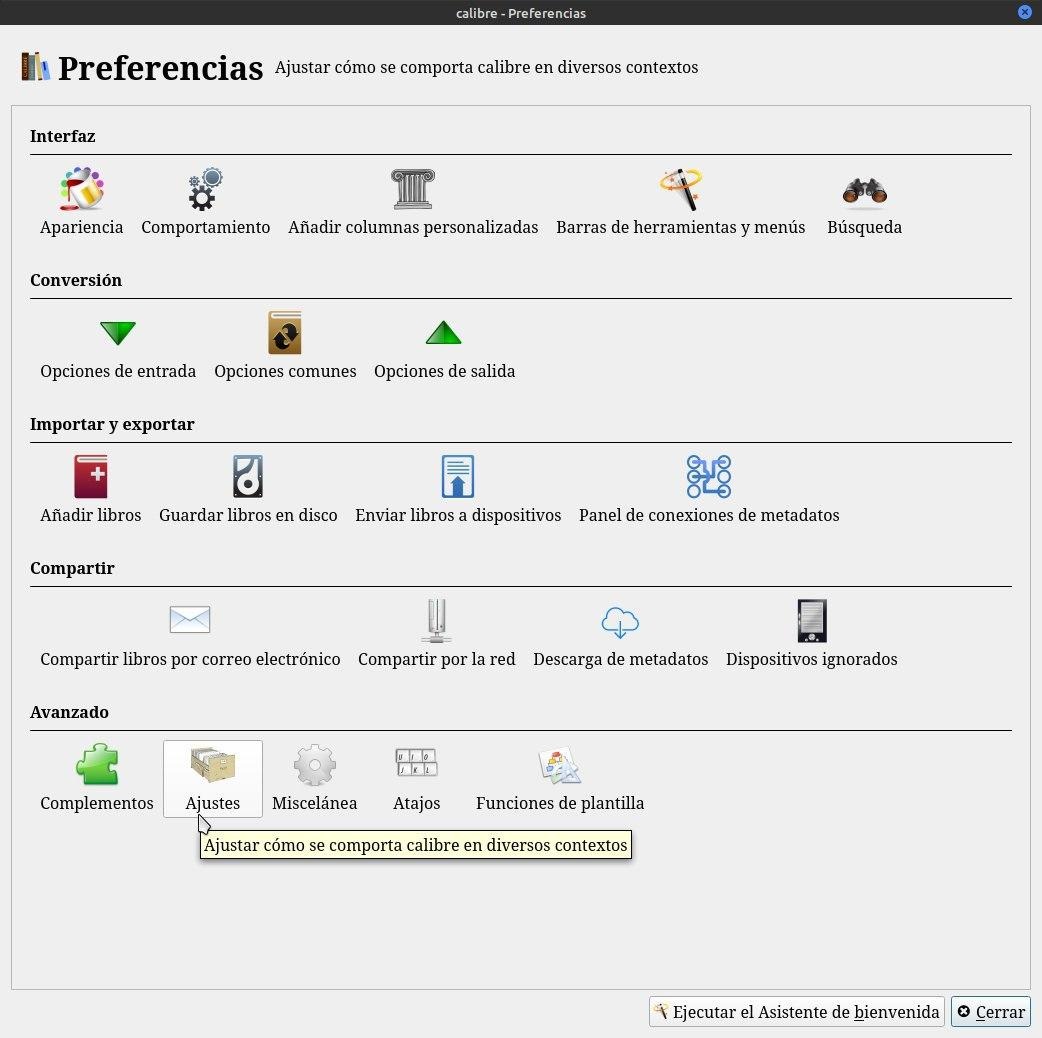Click 'Añadir libros' label text
This screenshot has width=1042, height=1038.
click(90, 515)
